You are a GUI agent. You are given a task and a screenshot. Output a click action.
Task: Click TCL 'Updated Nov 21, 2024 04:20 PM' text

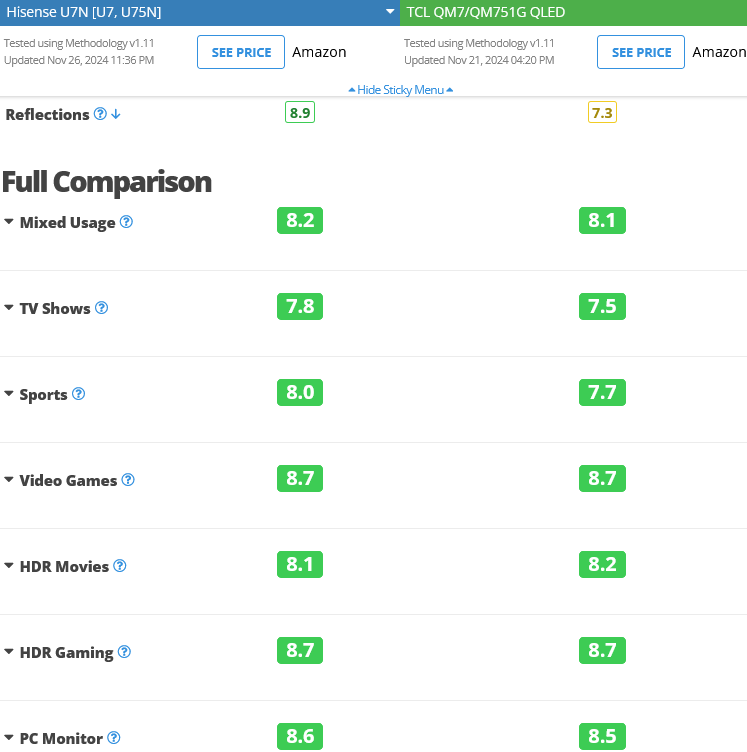click(x=479, y=60)
